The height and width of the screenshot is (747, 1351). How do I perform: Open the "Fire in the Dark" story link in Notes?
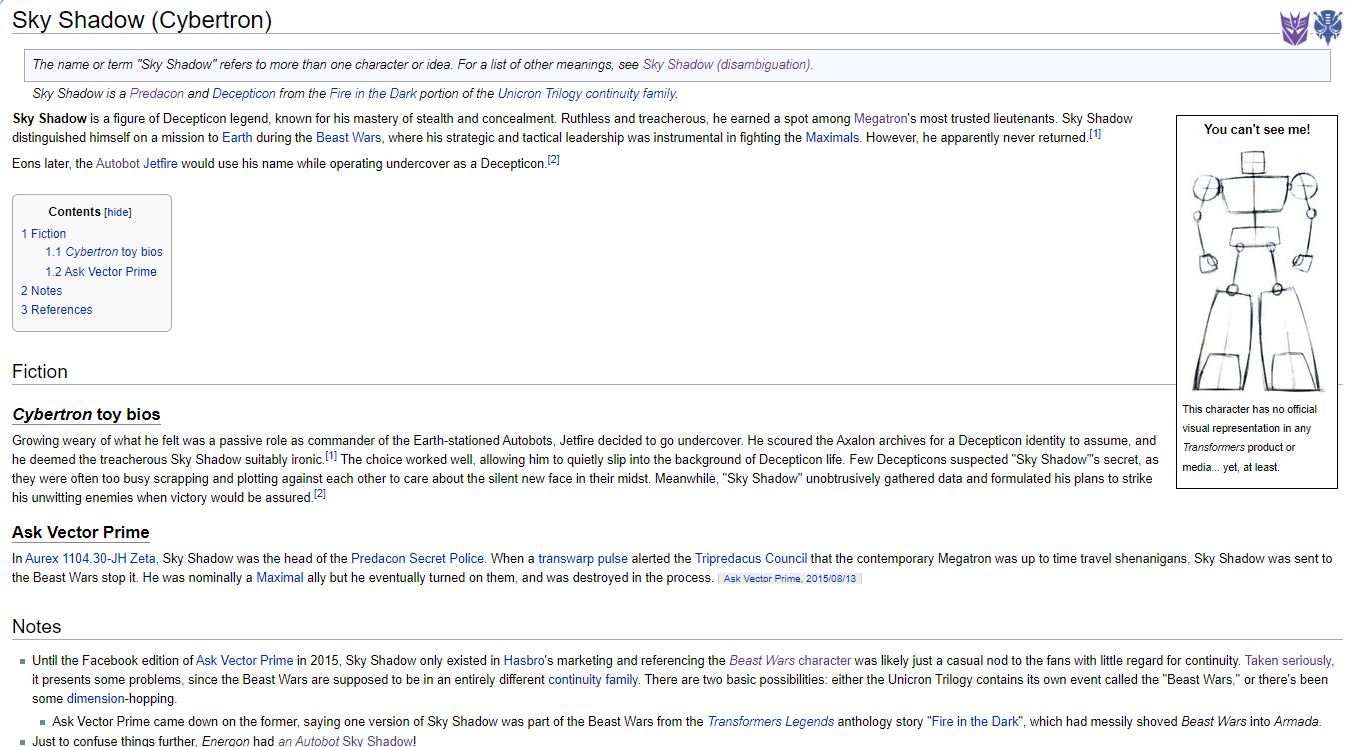pyautogui.click(x=975, y=721)
